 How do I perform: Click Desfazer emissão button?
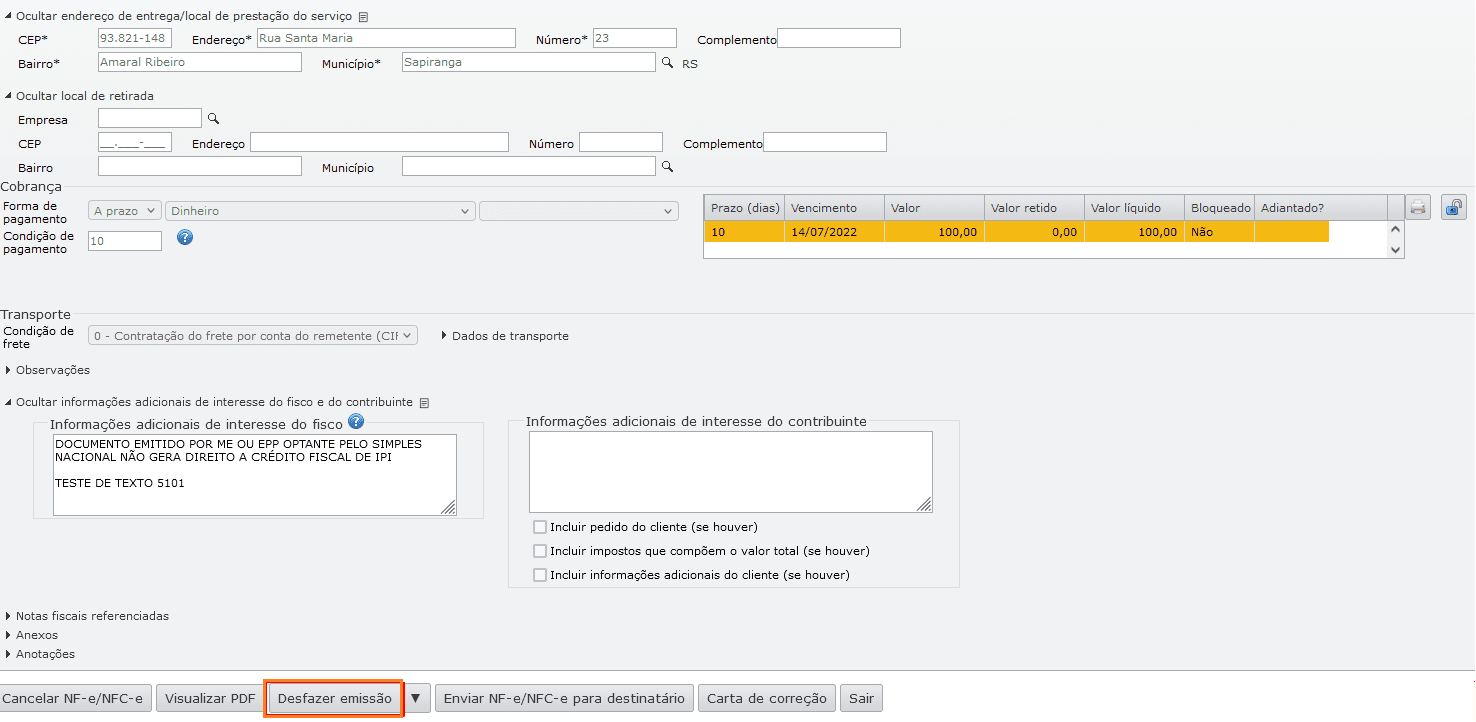click(335, 698)
